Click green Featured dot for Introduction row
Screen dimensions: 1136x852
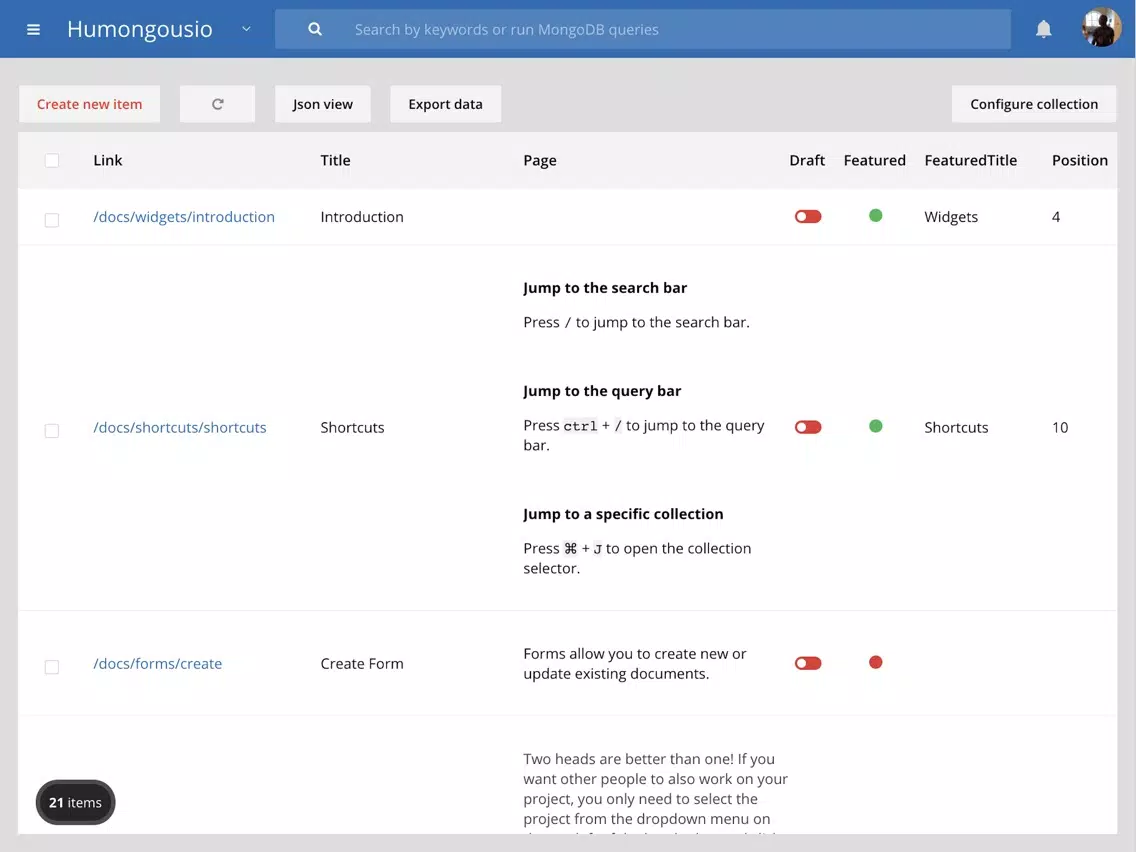tap(875, 216)
